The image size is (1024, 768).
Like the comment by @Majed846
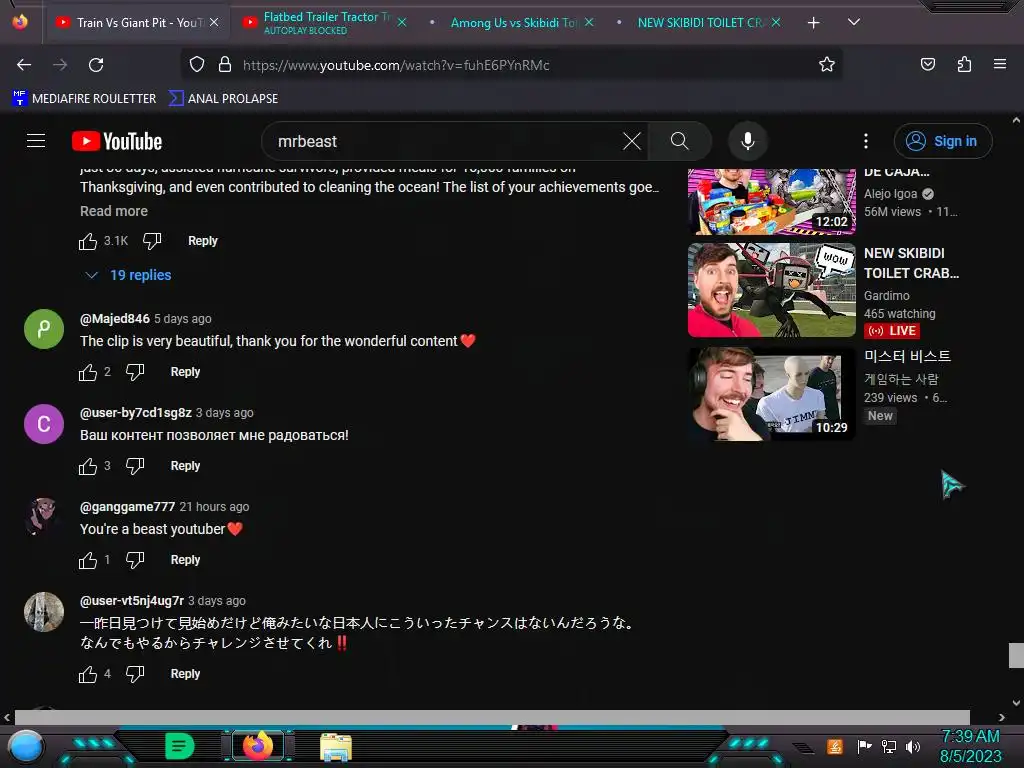(x=88, y=372)
